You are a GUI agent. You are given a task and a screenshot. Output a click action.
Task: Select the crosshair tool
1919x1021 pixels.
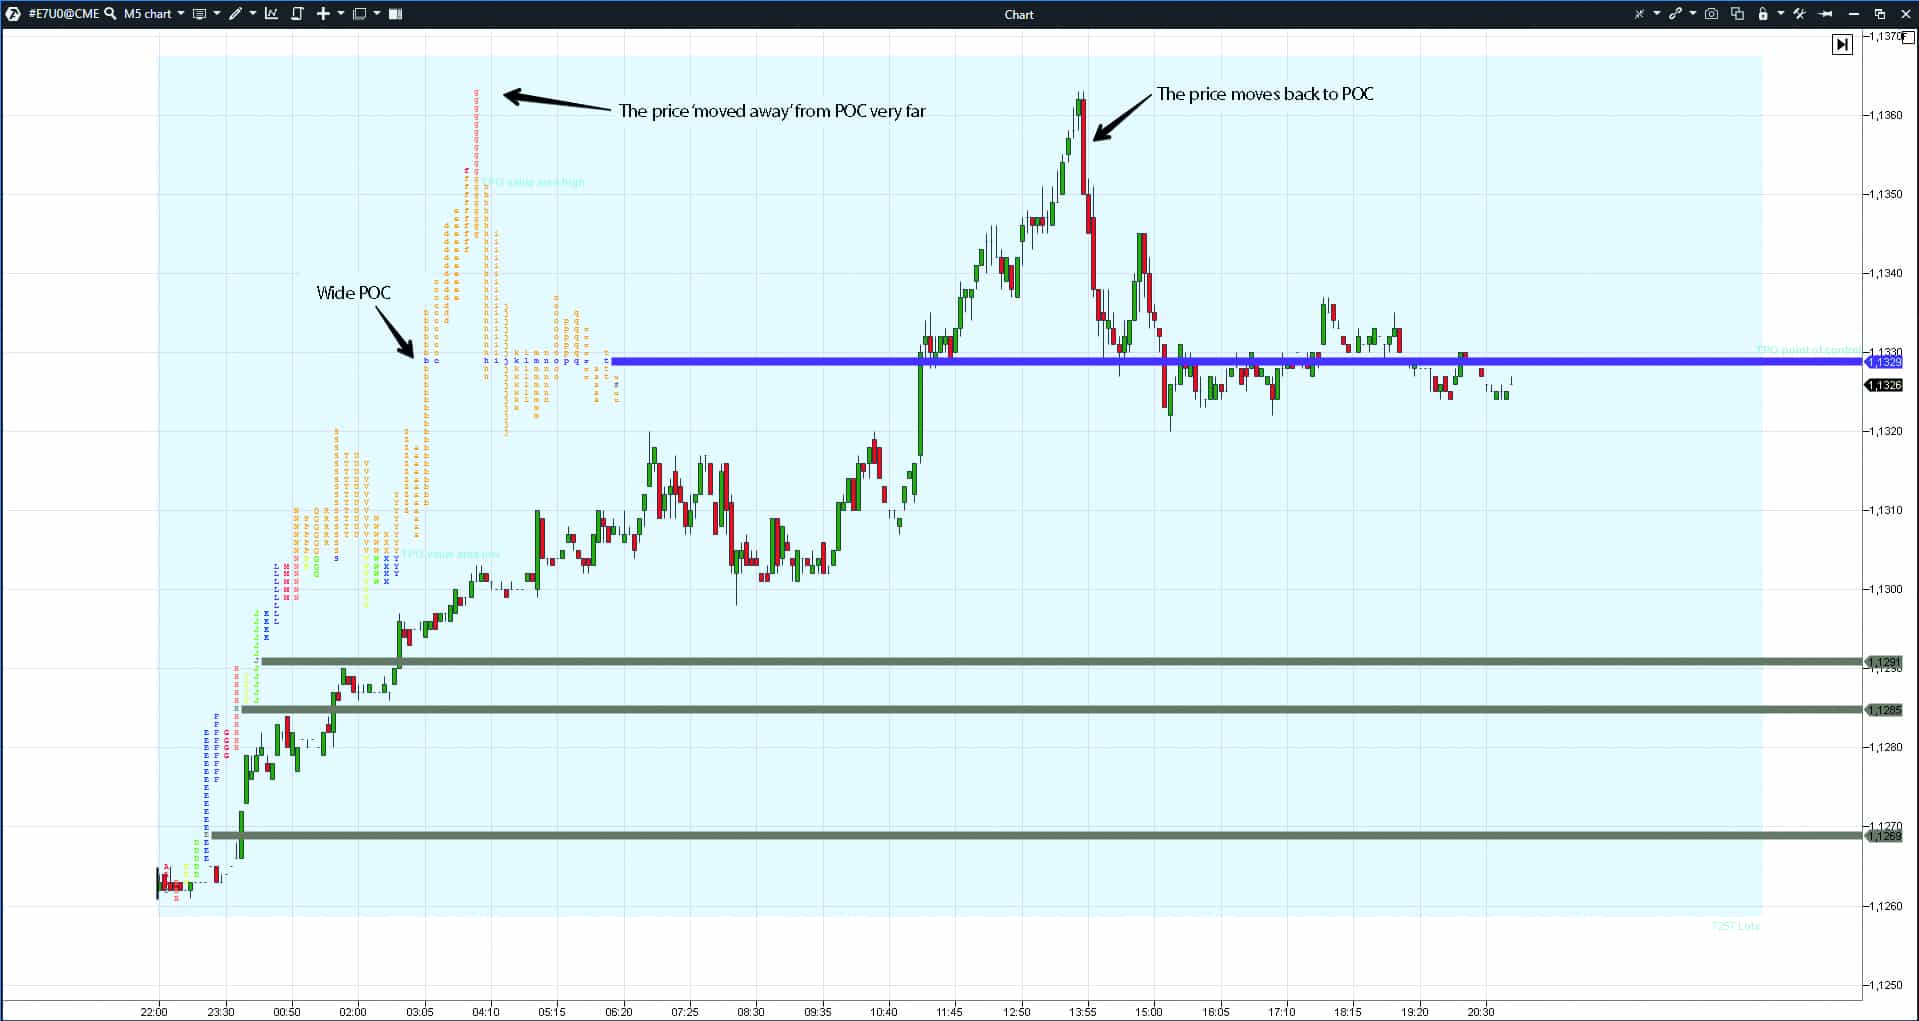click(x=324, y=14)
